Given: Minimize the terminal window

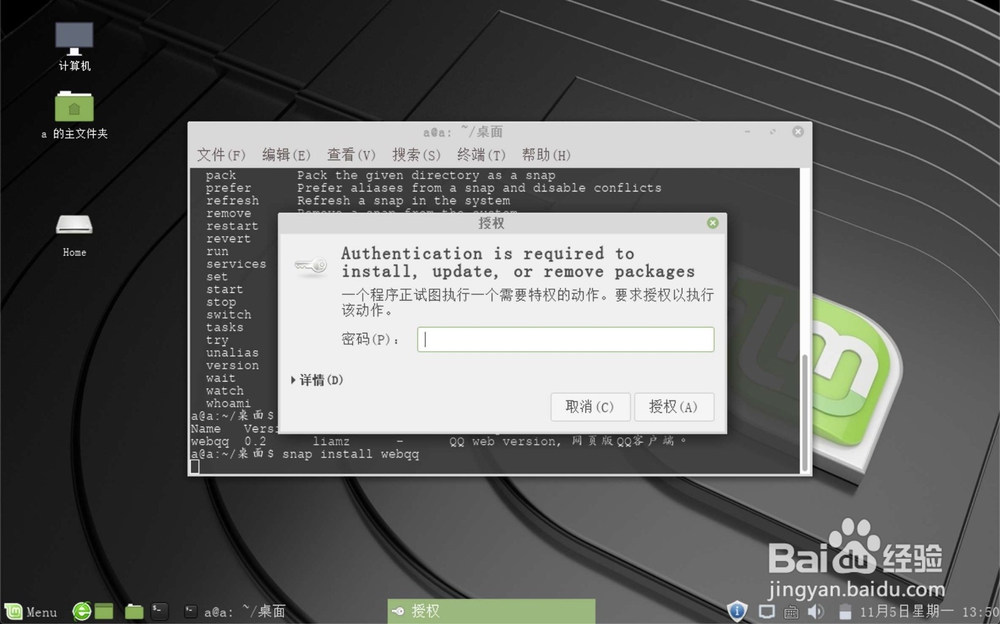Looking at the screenshot, I should point(747,131).
